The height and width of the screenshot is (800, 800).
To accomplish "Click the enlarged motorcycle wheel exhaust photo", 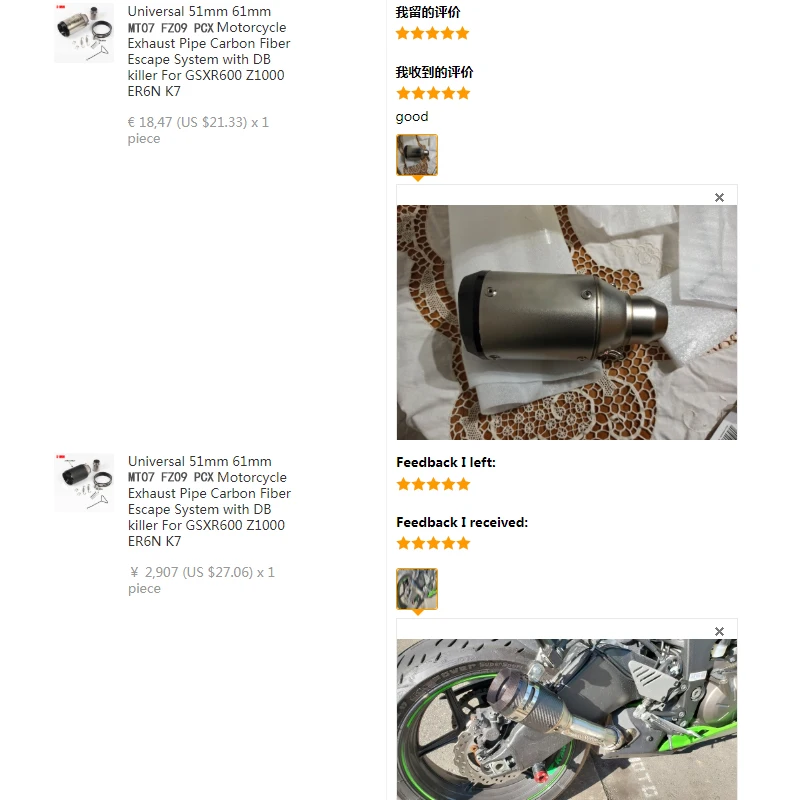I will [x=567, y=719].
